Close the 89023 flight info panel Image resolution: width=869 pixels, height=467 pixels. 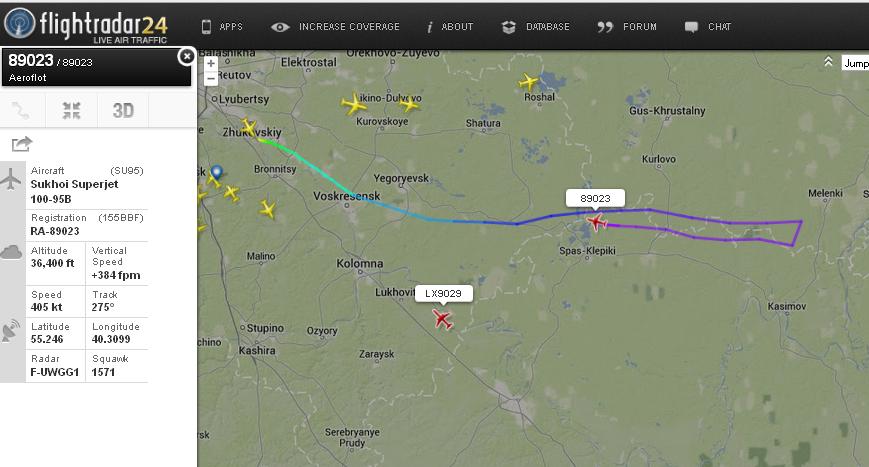point(187,56)
